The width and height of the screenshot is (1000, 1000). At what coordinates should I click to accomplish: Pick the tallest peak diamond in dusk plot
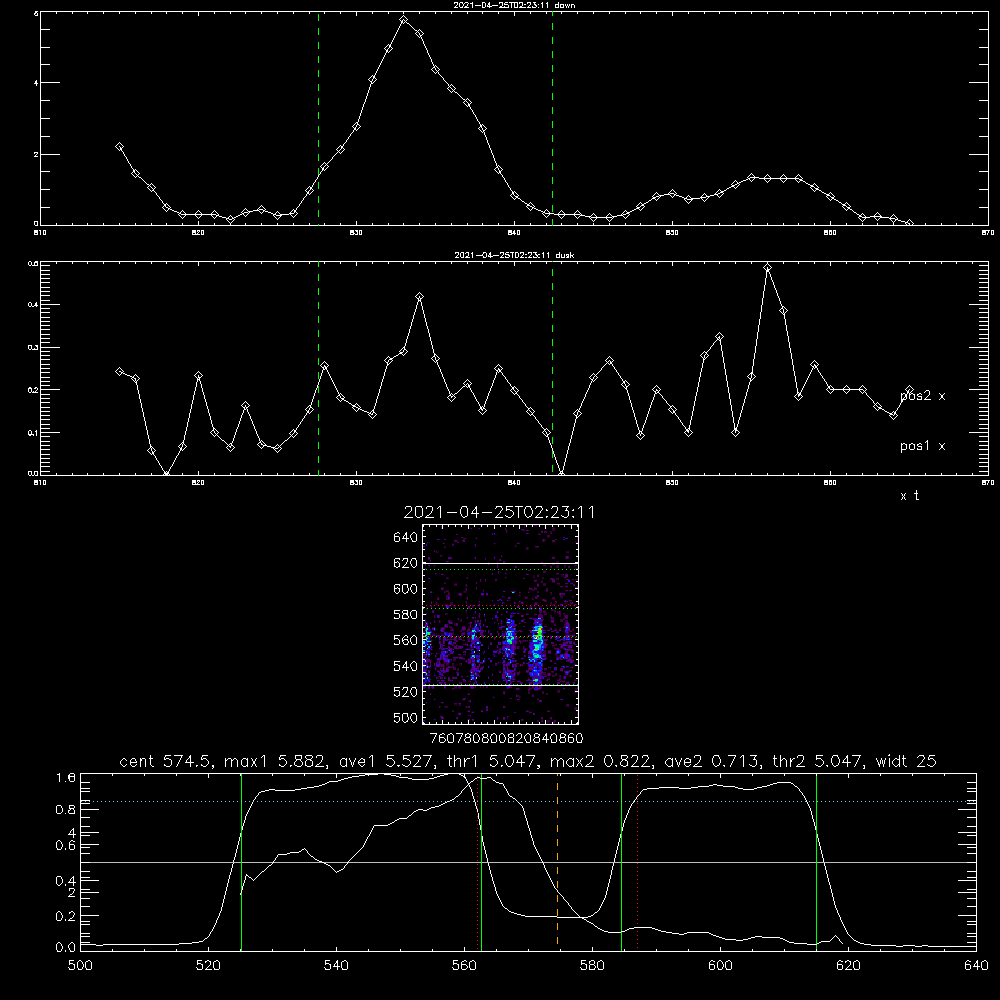pos(768,268)
